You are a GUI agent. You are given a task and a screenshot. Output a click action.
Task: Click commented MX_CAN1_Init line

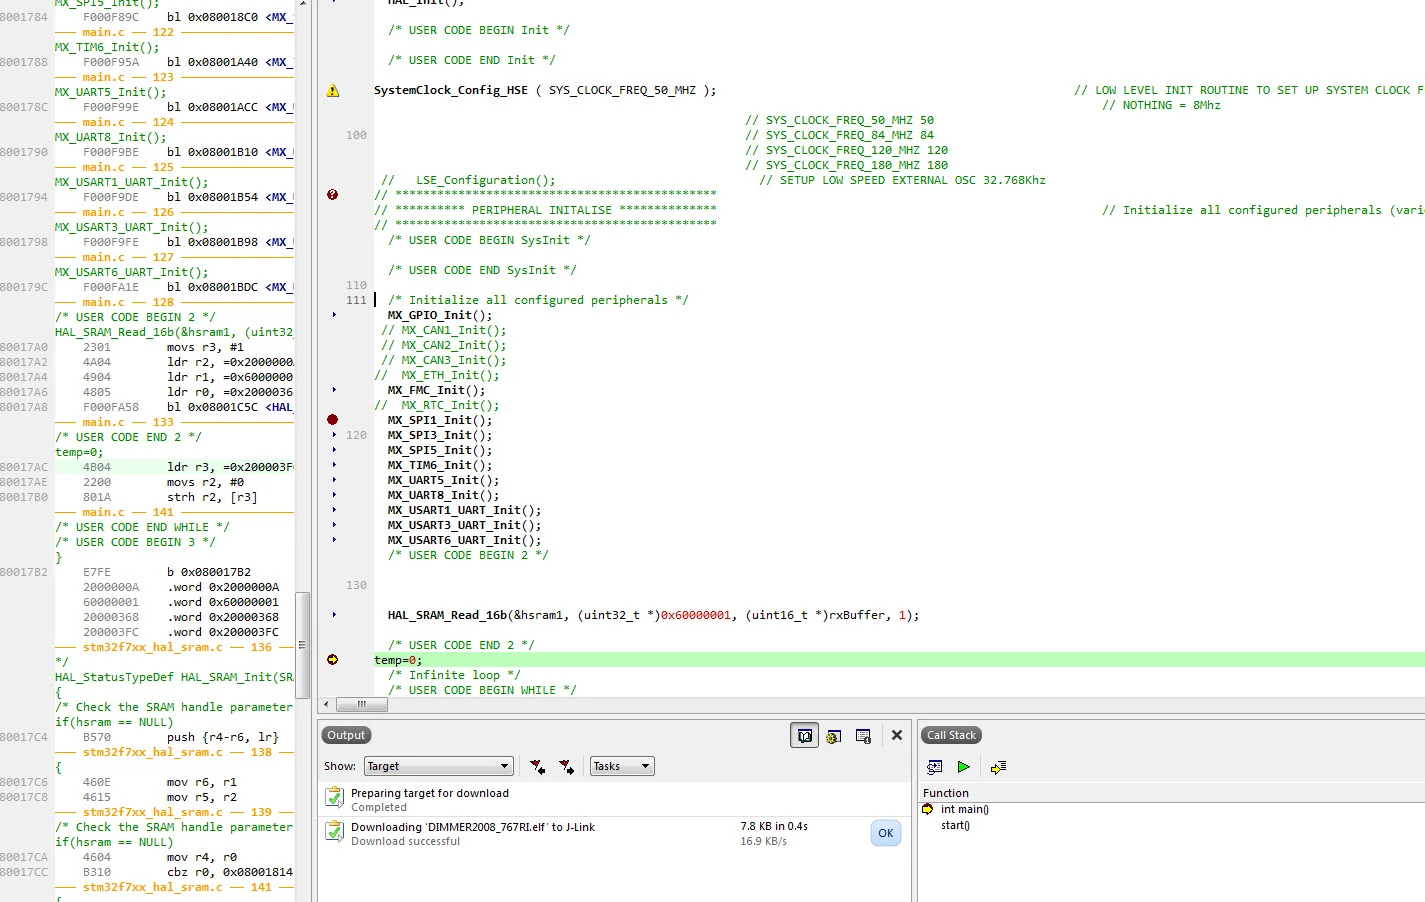tap(443, 330)
